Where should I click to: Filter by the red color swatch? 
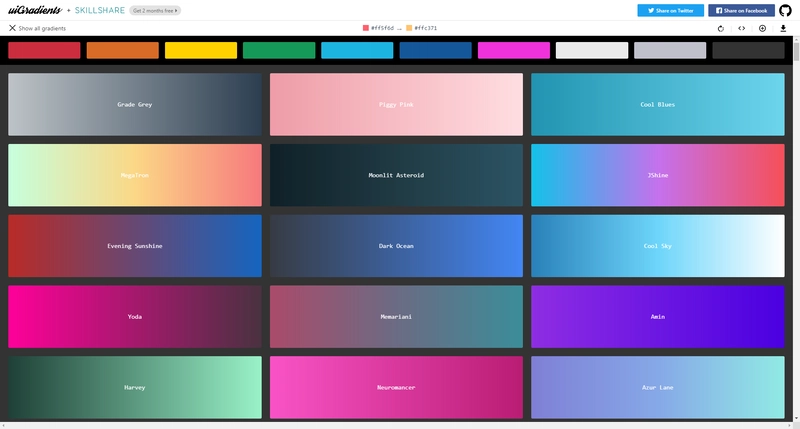pos(44,50)
